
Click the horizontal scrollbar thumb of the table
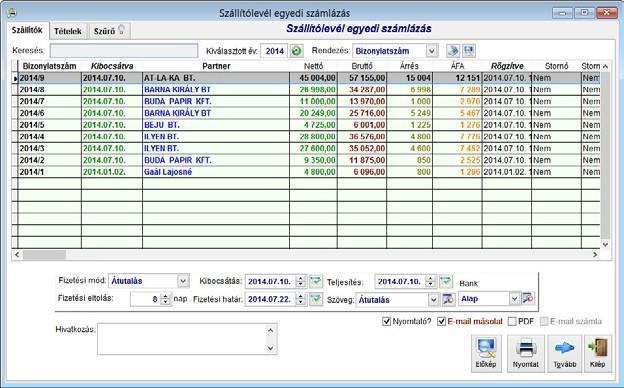pos(44,255)
